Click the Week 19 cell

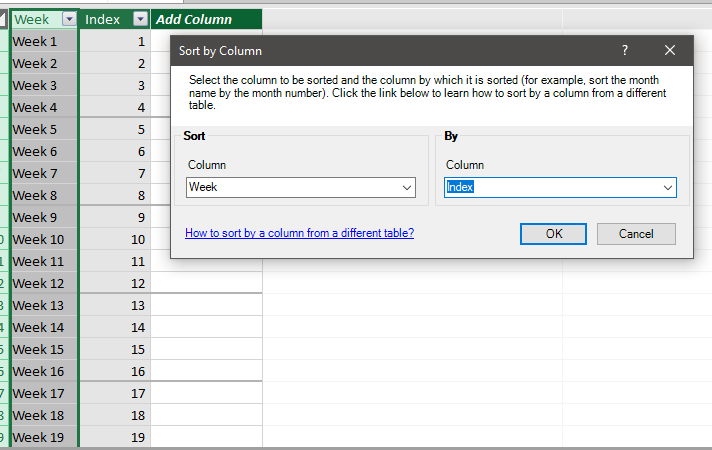[x=44, y=437]
